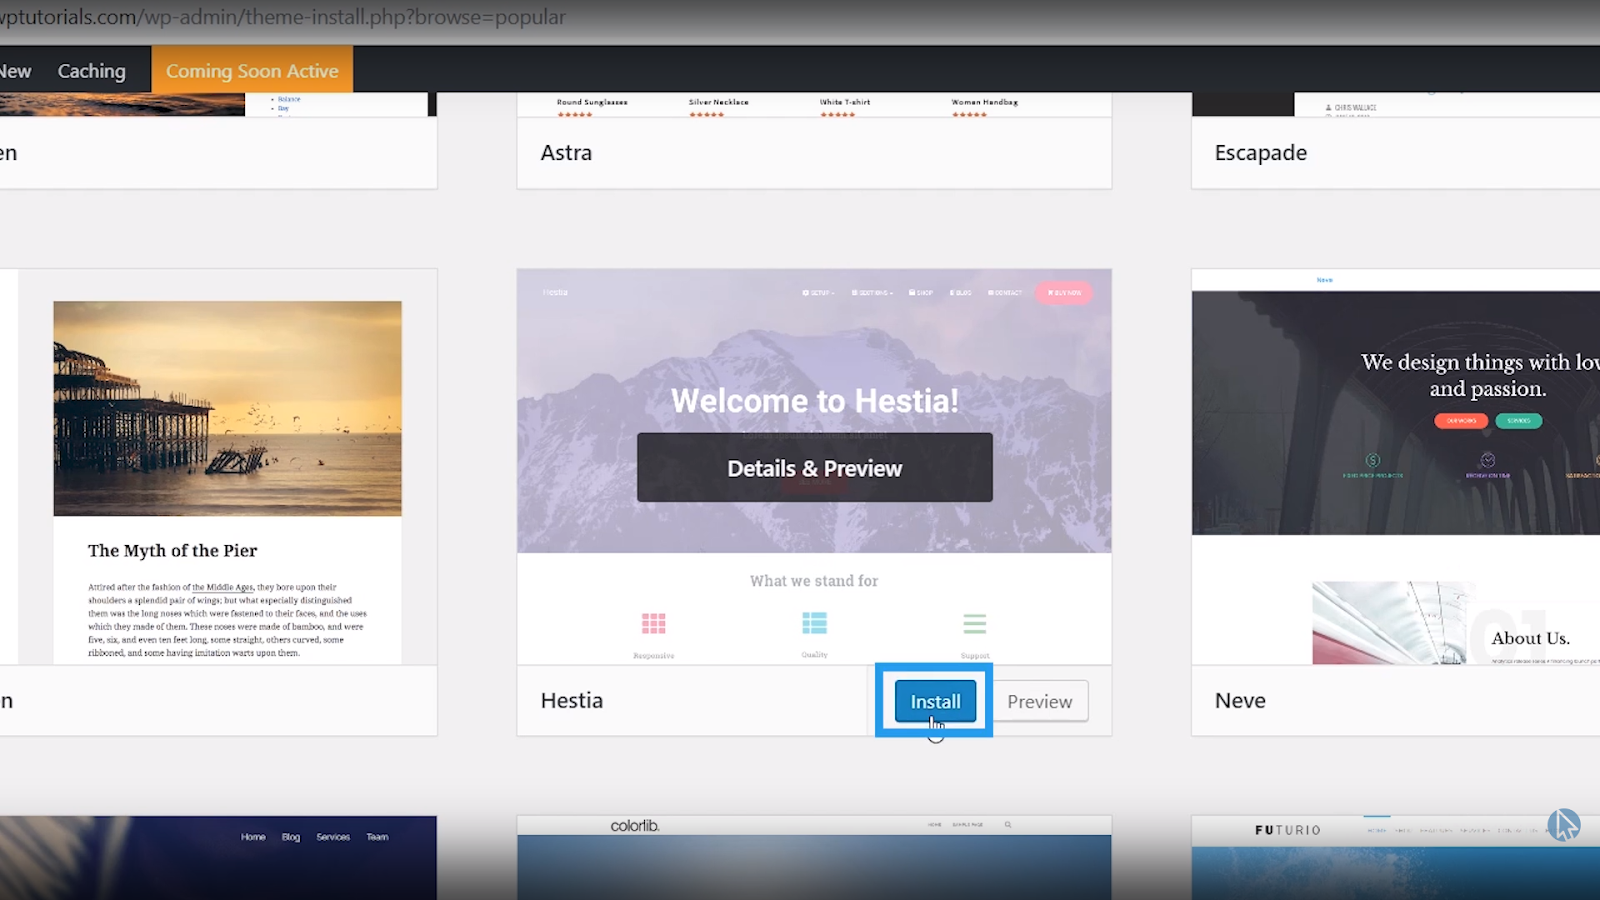Image resolution: width=1600 pixels, height=900 pixels.
Task: Focus the browser address bar URL
Action: pos(283,17)
